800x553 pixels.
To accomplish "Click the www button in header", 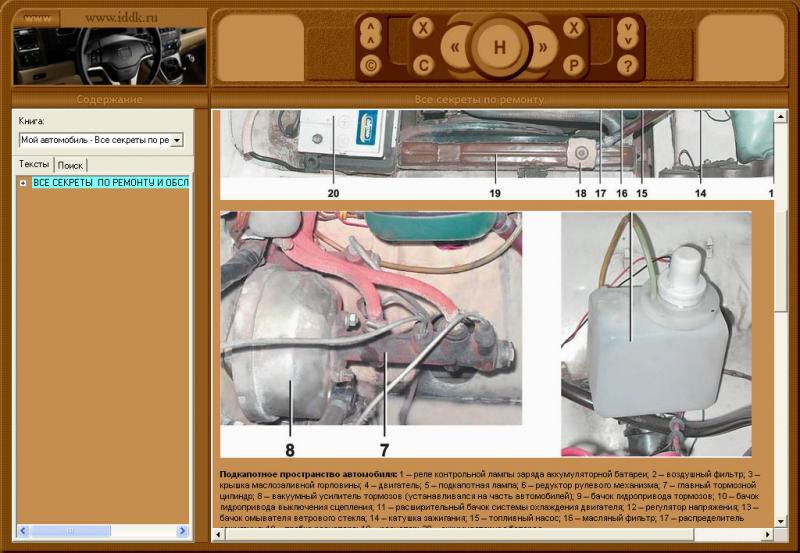I will (38, 18).
